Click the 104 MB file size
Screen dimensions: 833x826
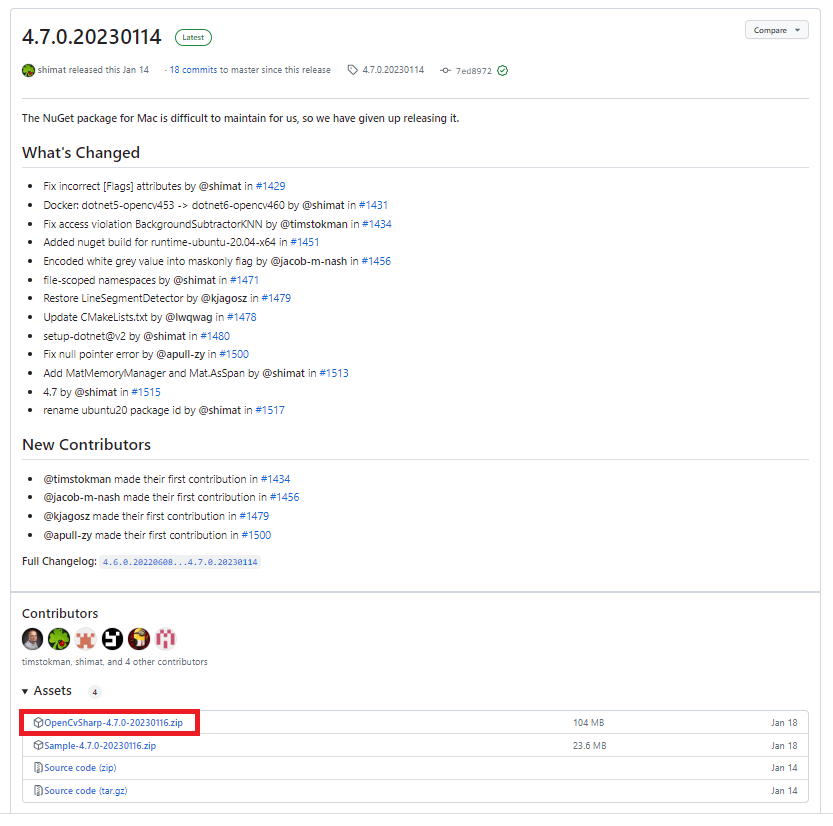pos(589,723)
